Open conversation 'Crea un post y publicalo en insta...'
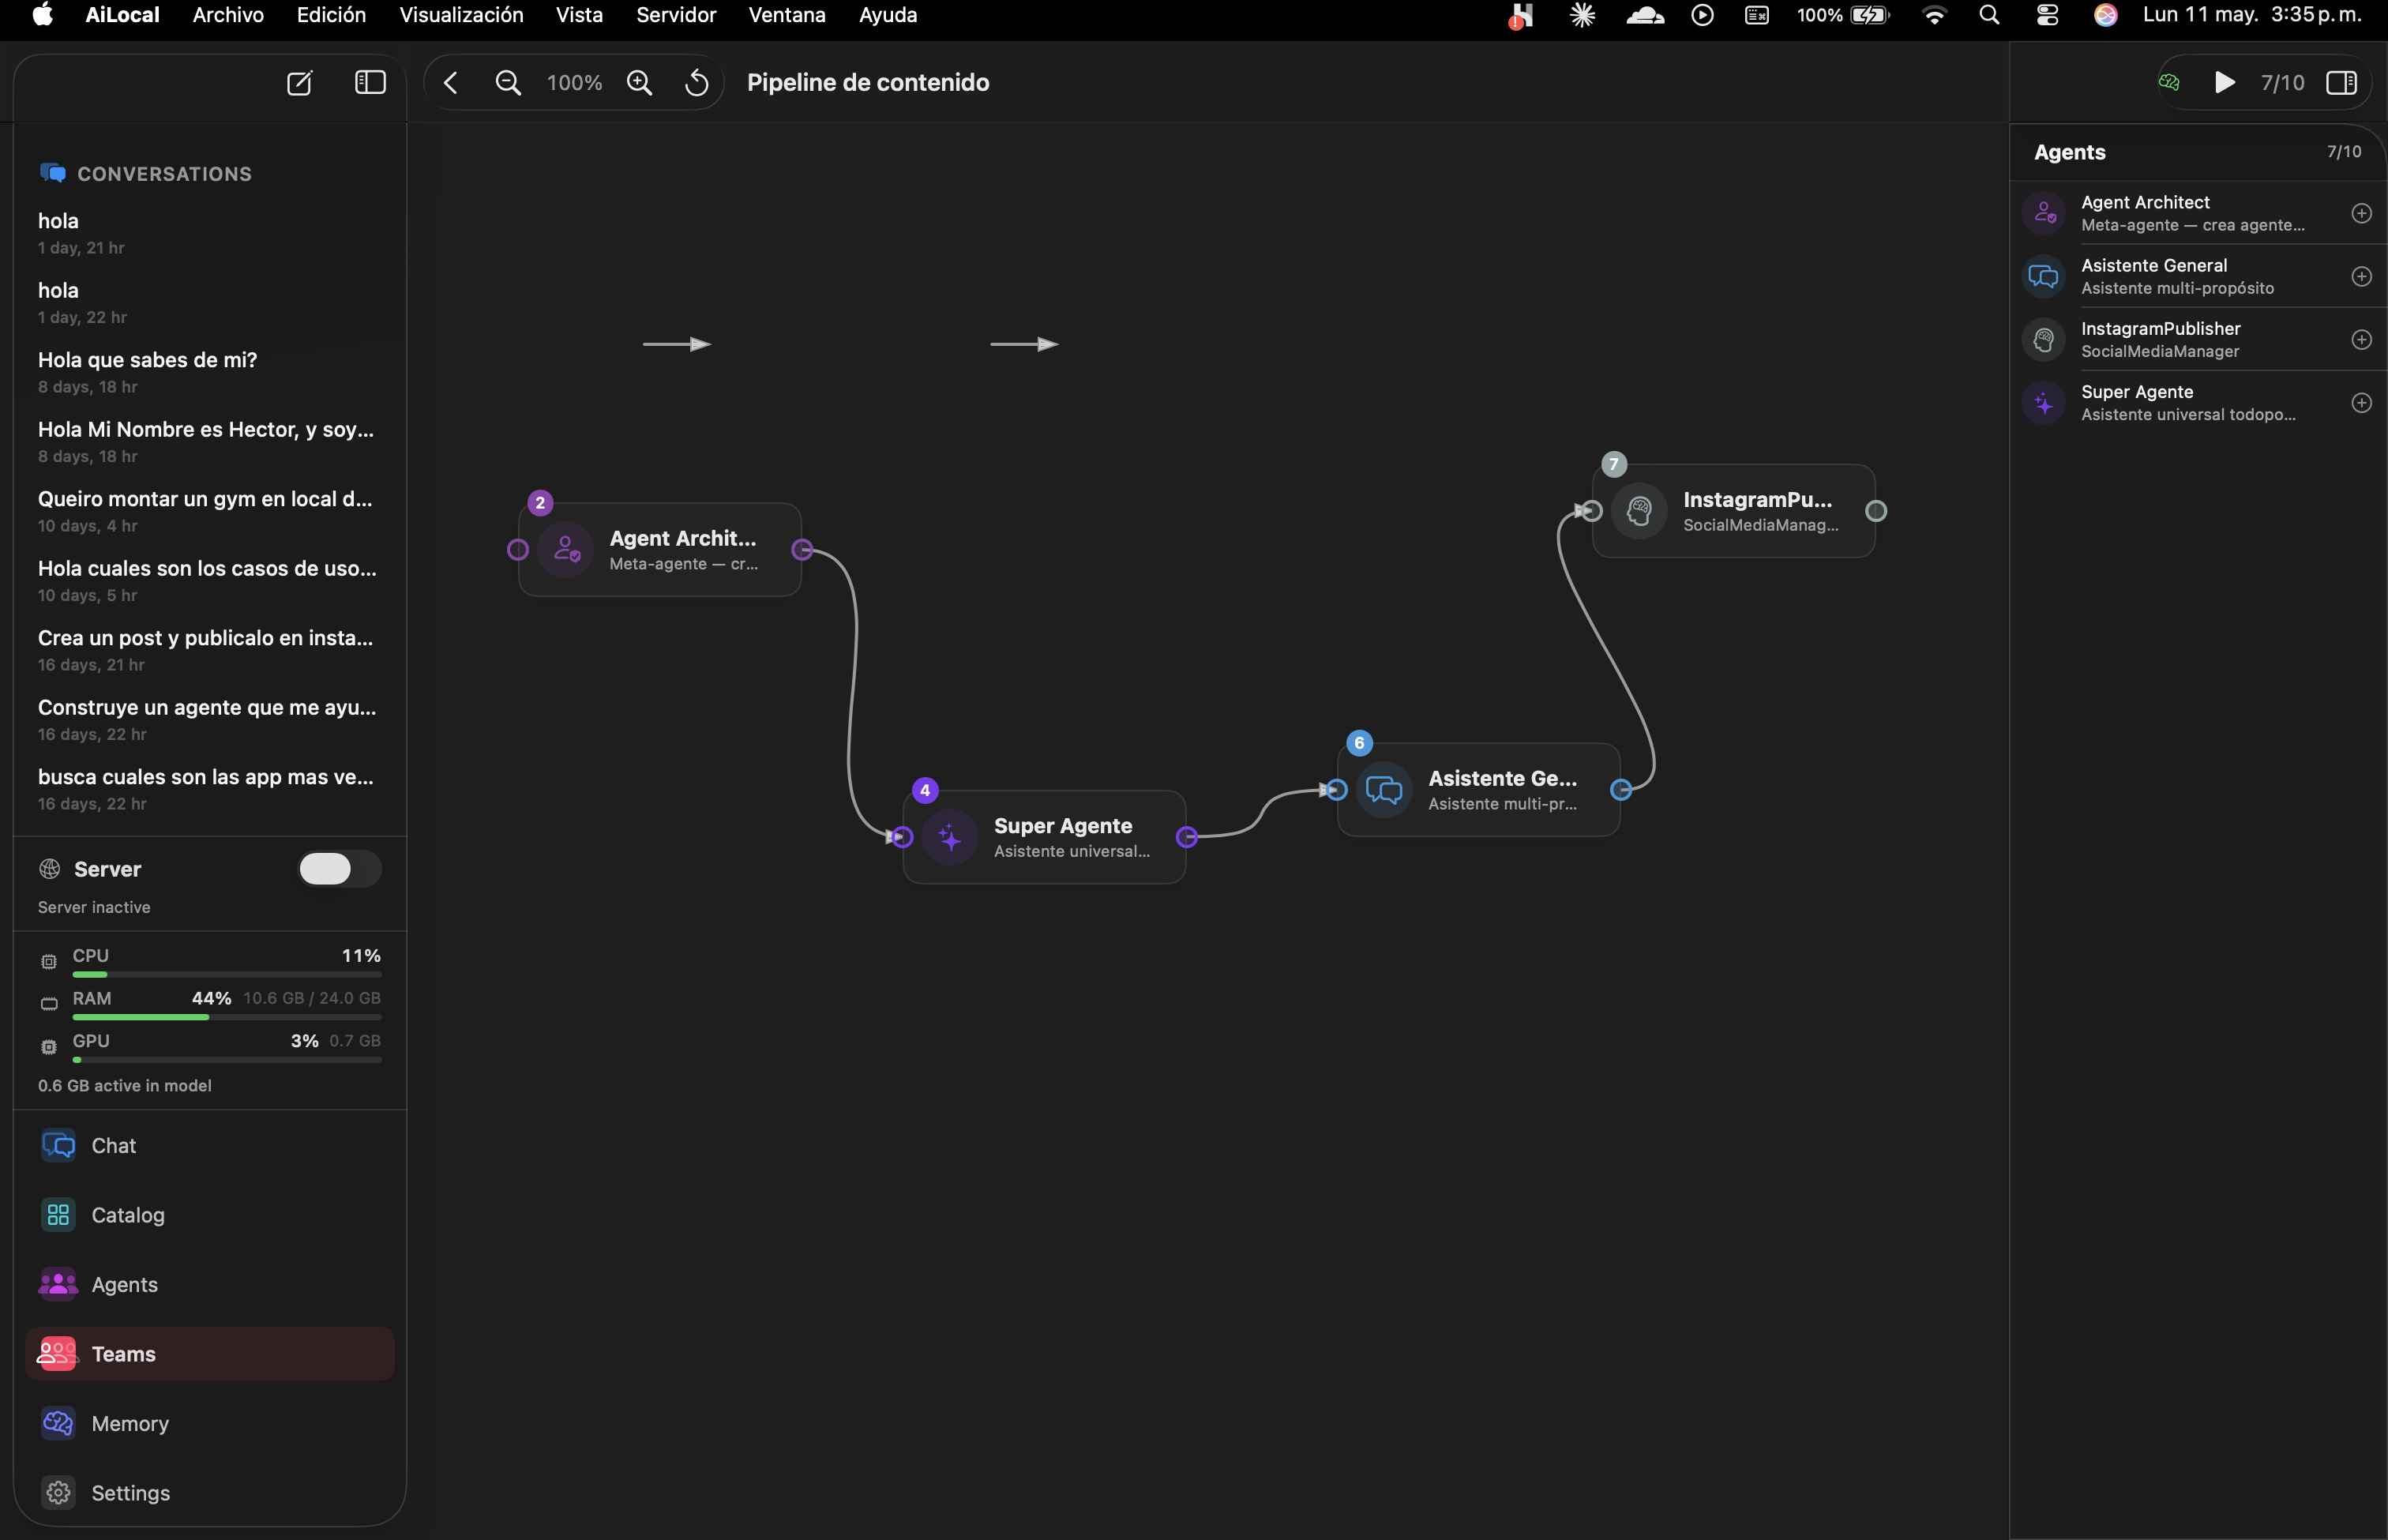The image size is (2388, 1540). click(x=210, y=650)
